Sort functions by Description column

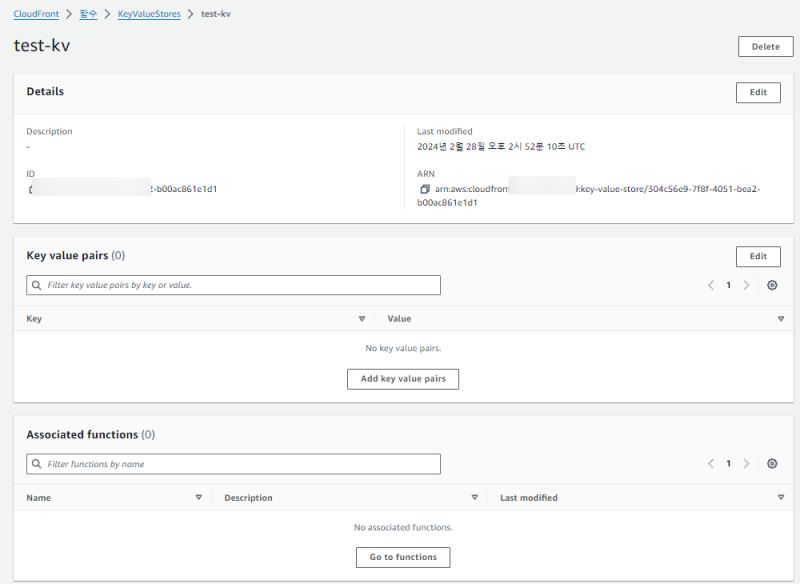(474, 498)
